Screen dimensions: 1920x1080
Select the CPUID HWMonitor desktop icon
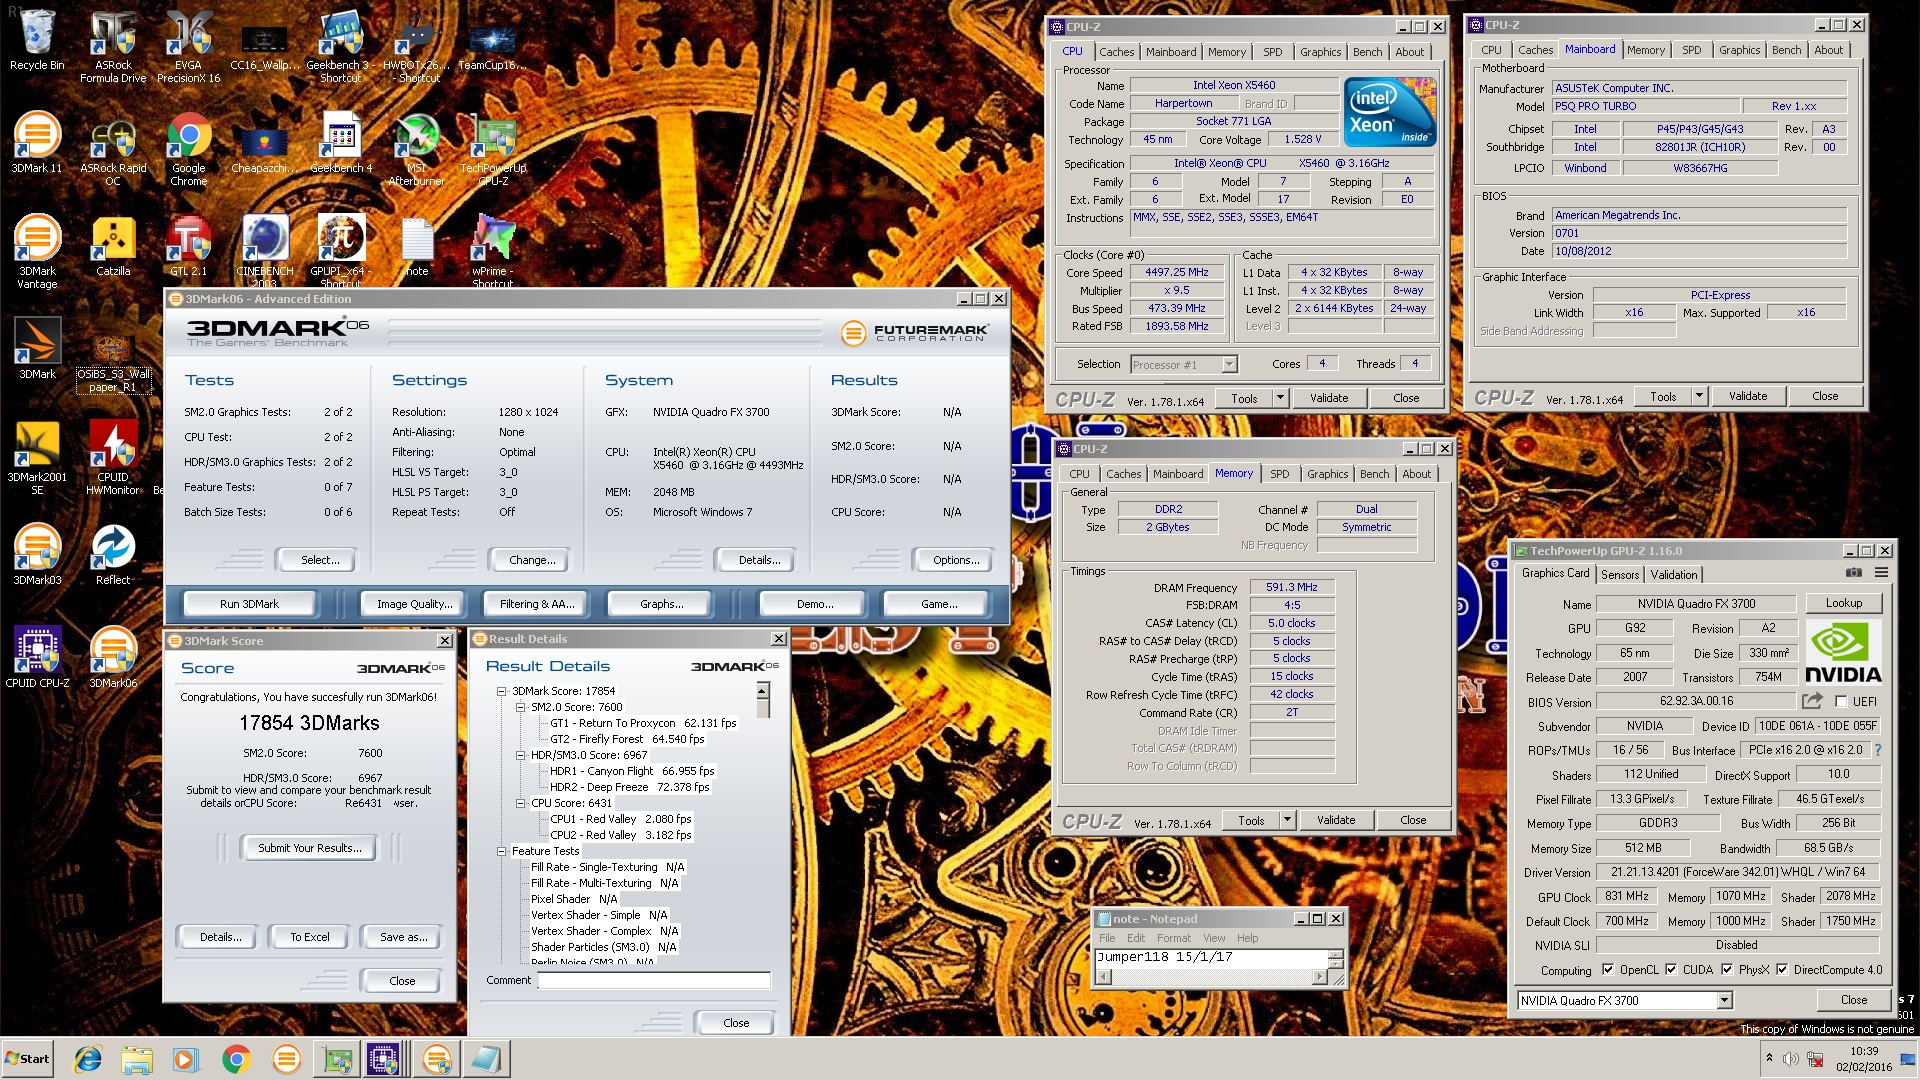[113, 457]
